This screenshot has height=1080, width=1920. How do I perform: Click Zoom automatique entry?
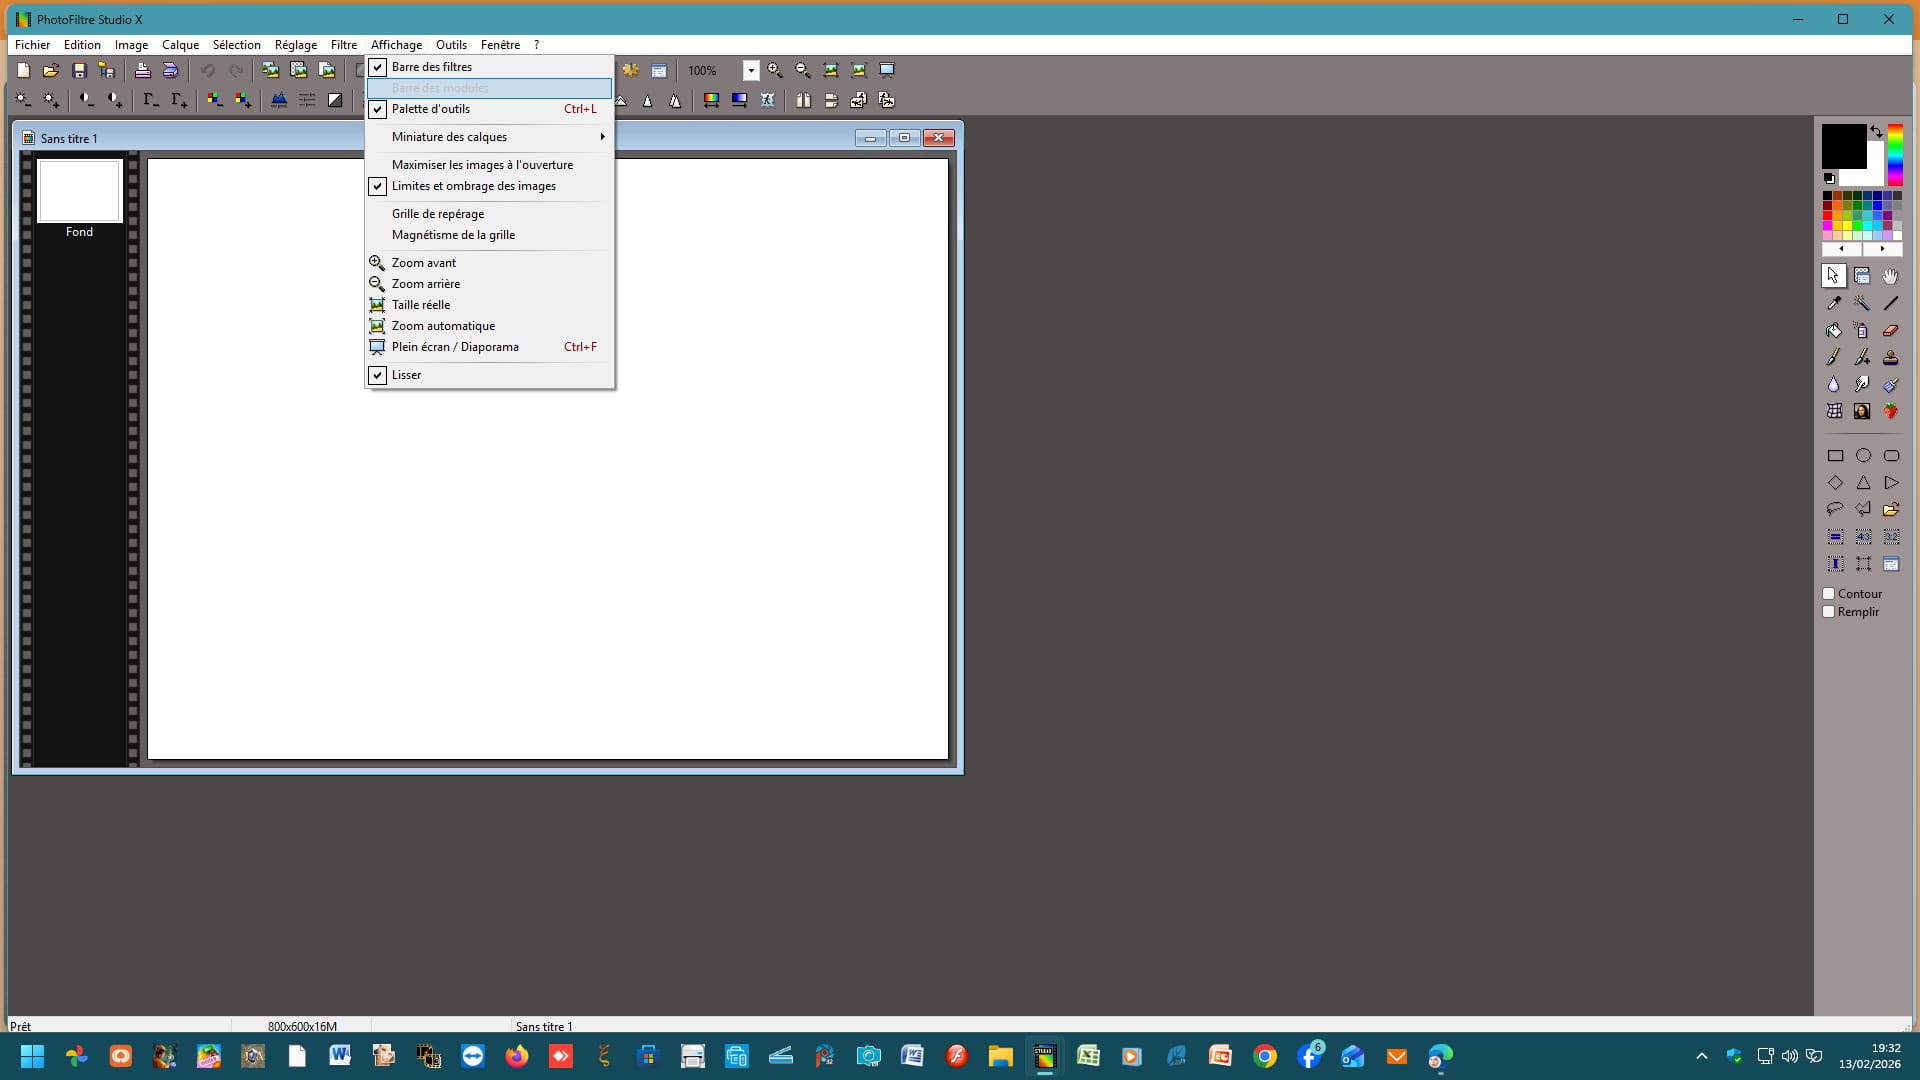[x=443, y=326]
